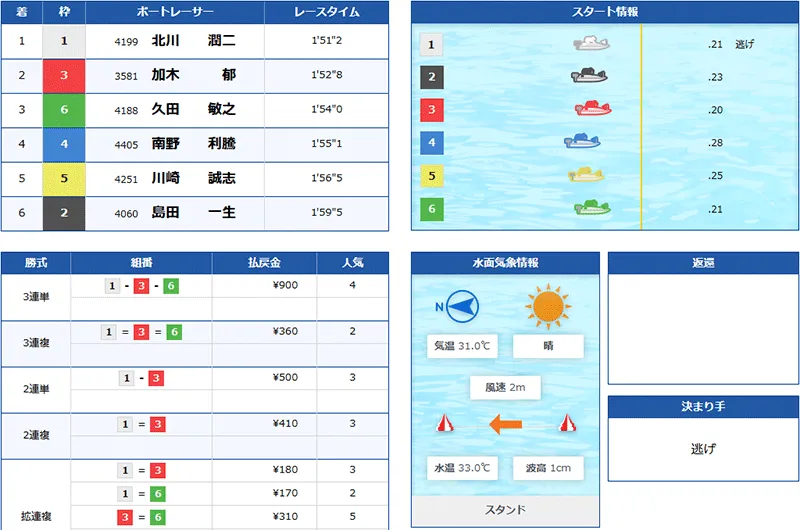
Task: Click the 風速 2m box
Action: coord(505,388)
